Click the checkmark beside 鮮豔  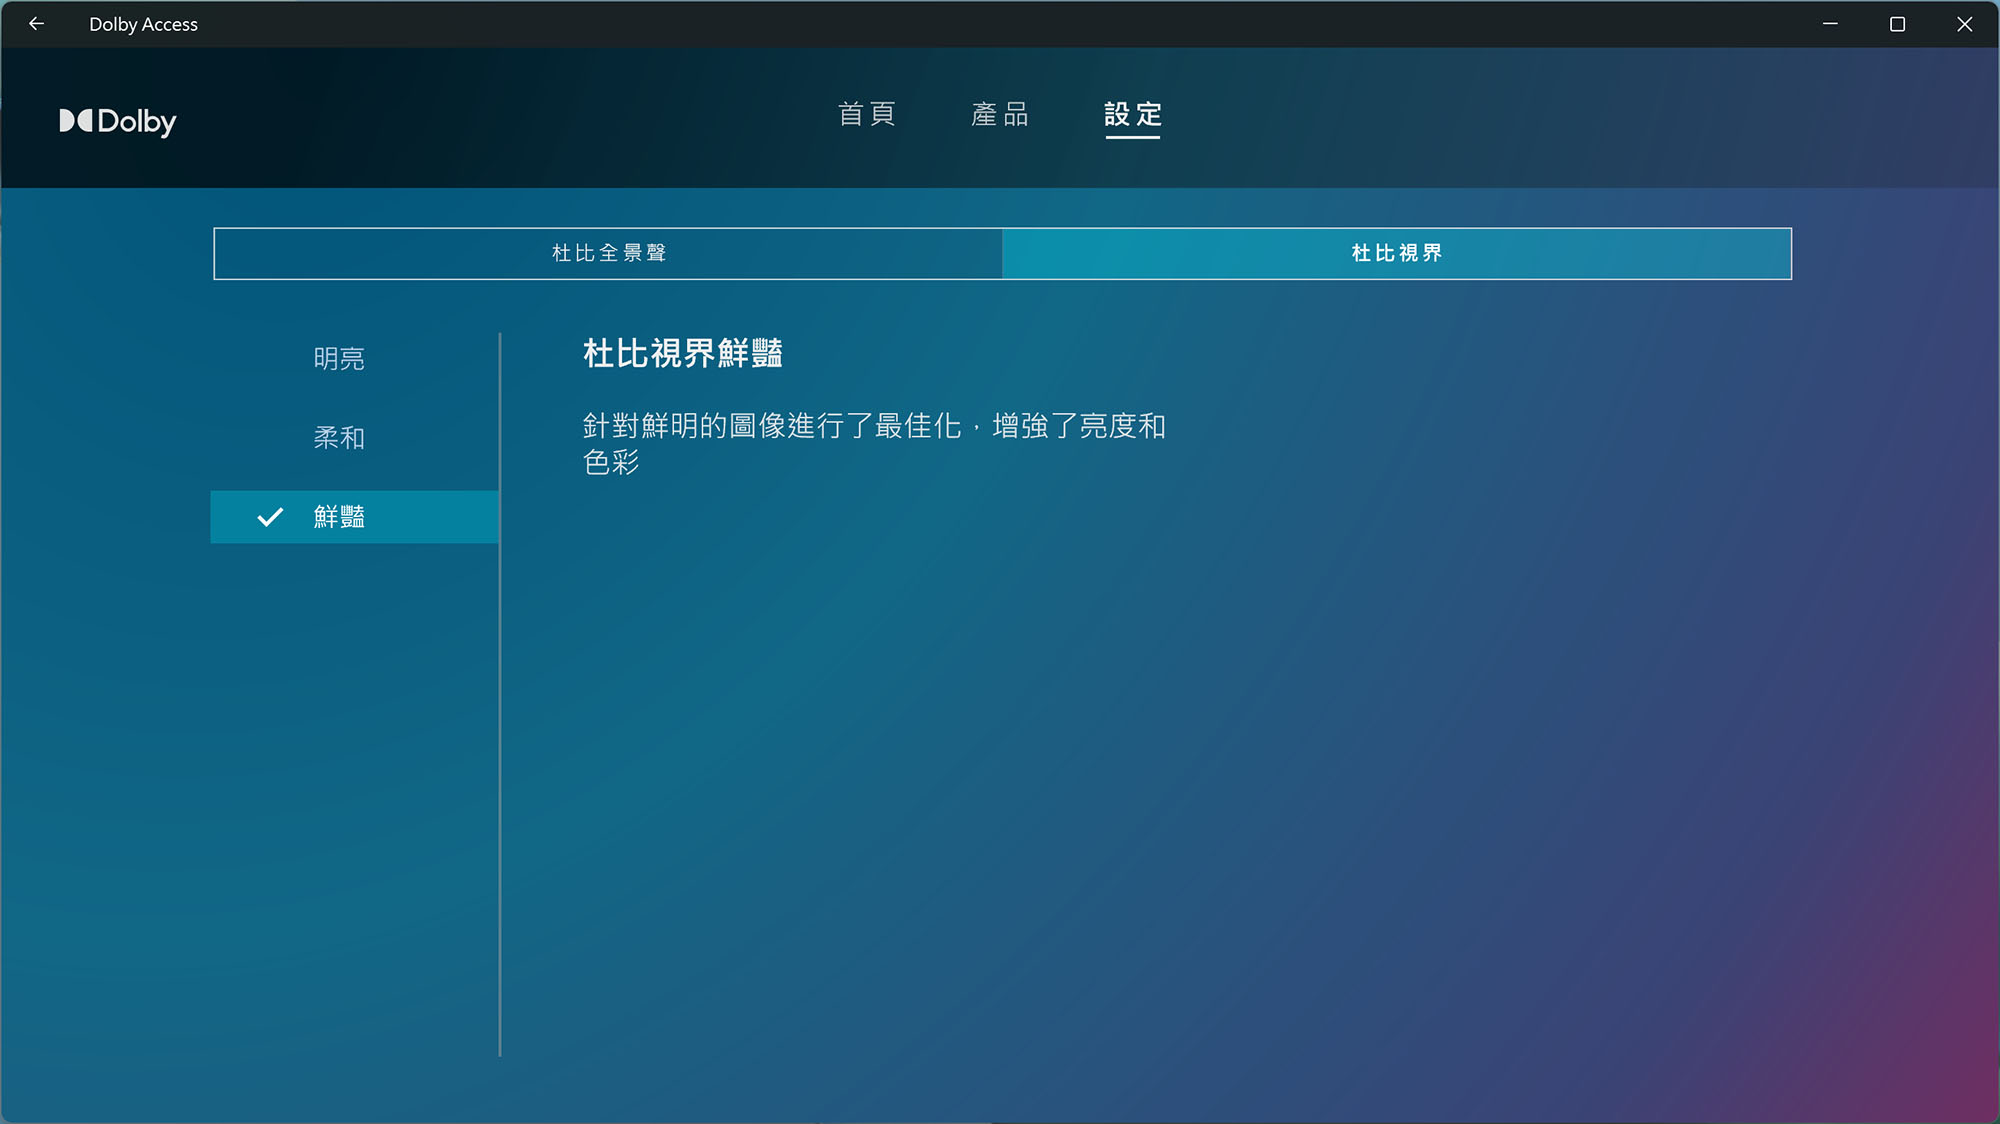pyautogui.click(x=270, y=517)
